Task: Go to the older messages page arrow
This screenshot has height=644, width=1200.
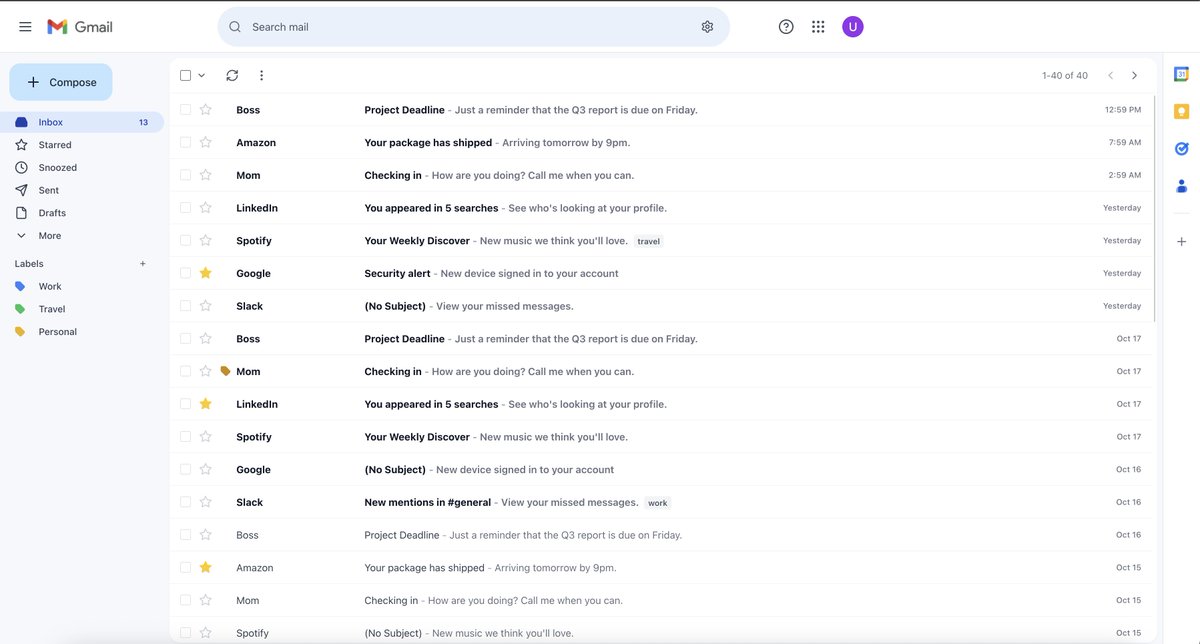Action: [1134, 75]
